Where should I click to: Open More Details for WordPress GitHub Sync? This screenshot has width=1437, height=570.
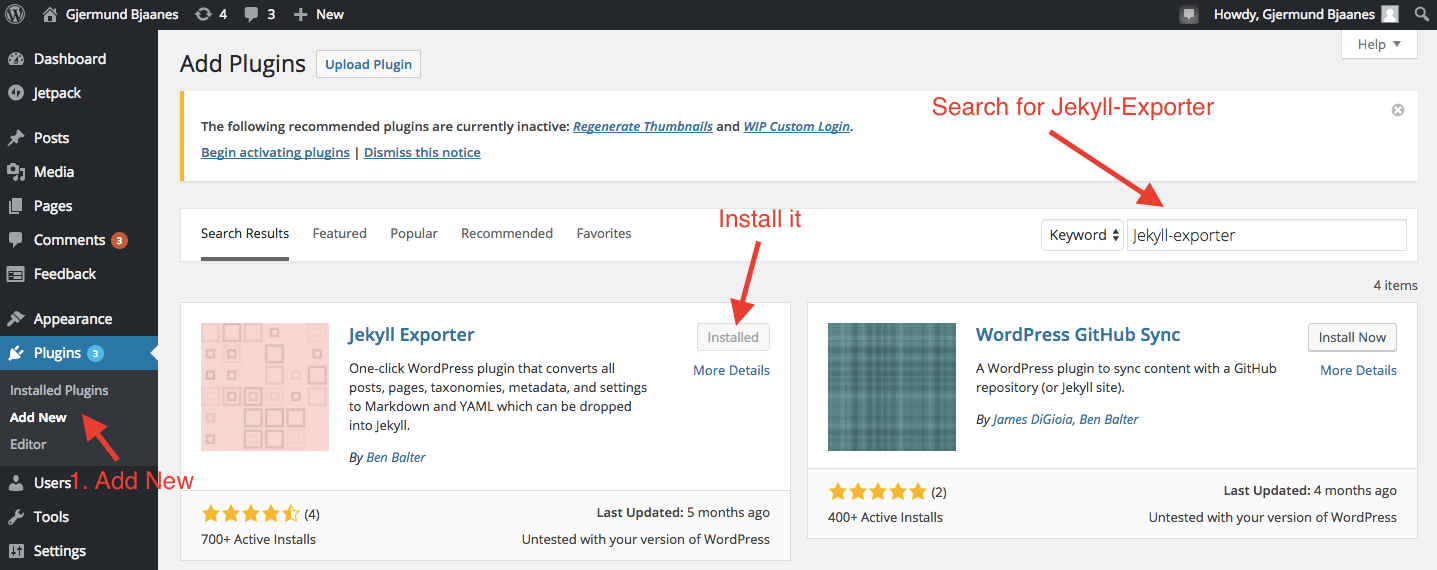pos(1358,370)
